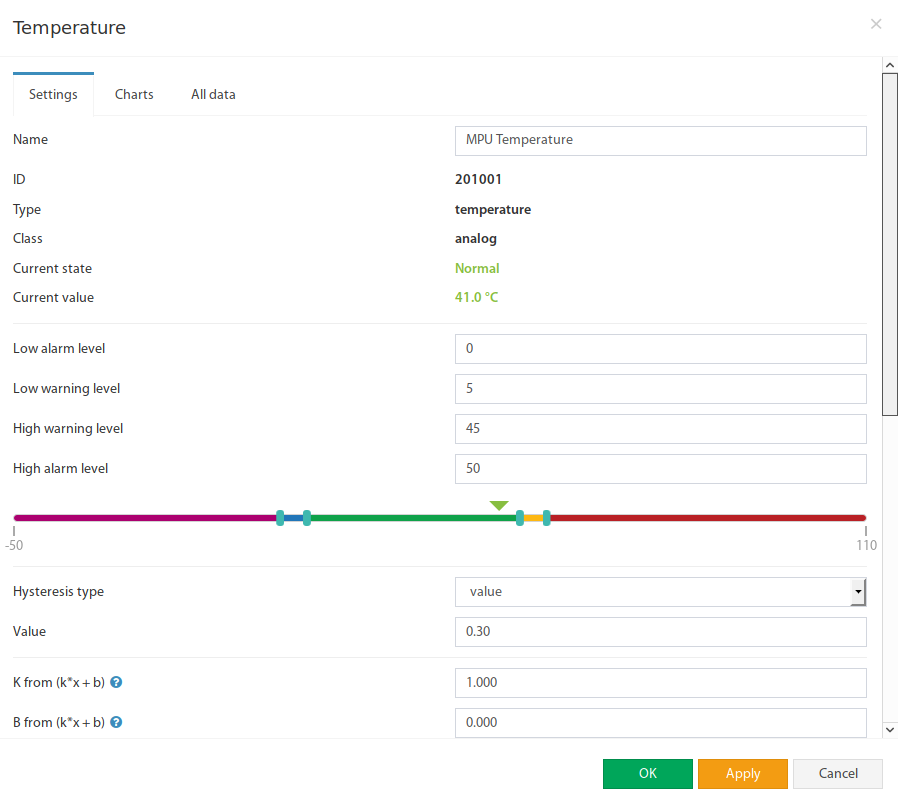Open the Hysteresis type dropdown
This screenshot has width=898, height=802.
tap(660, 592)
